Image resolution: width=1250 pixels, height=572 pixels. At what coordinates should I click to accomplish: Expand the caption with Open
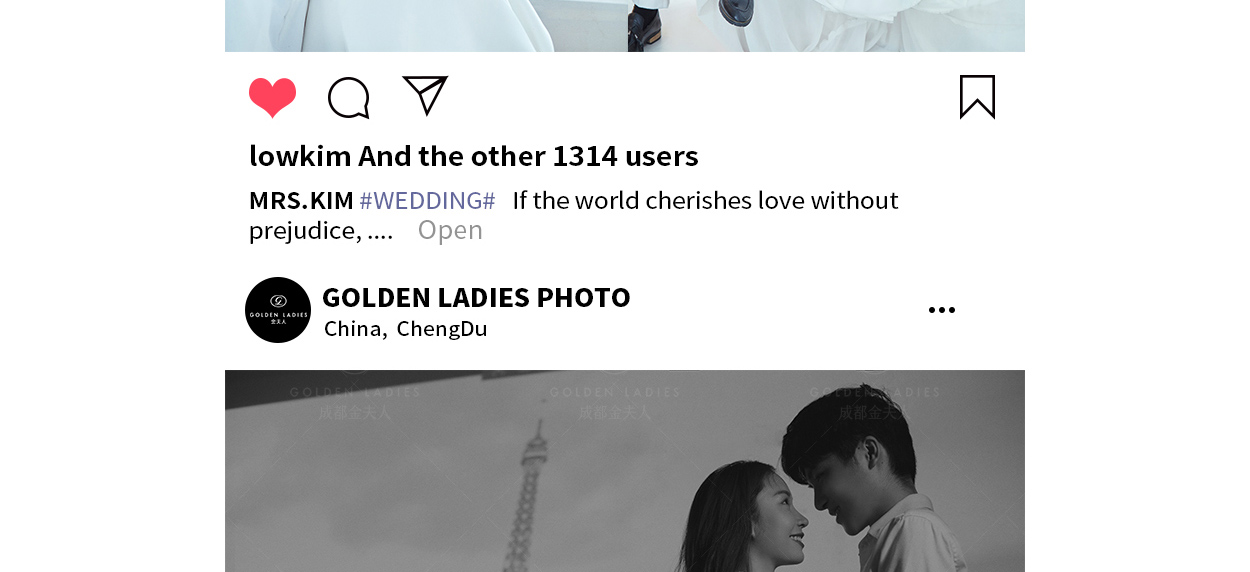click(450, 230)
